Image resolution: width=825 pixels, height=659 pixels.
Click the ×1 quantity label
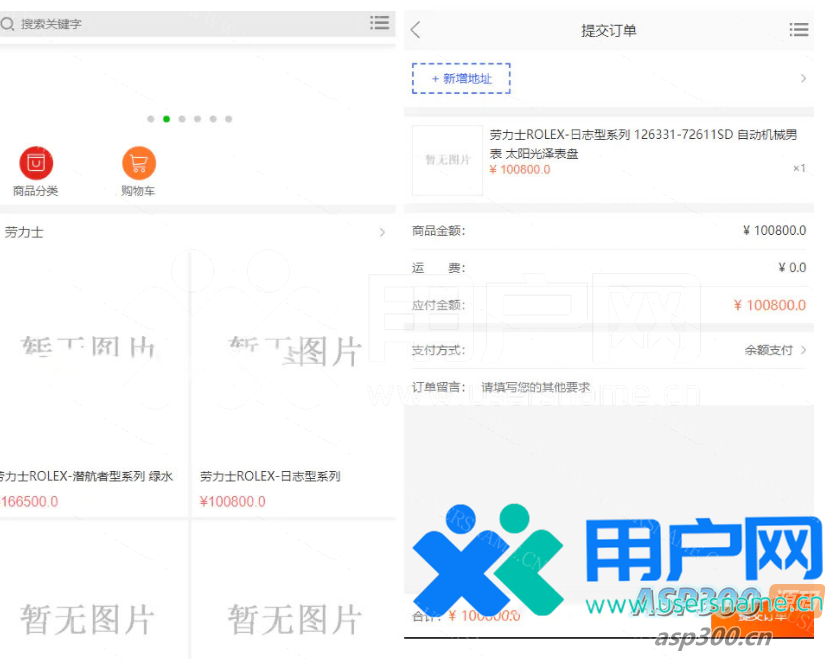pyautogui.click(x=799, y=168)
